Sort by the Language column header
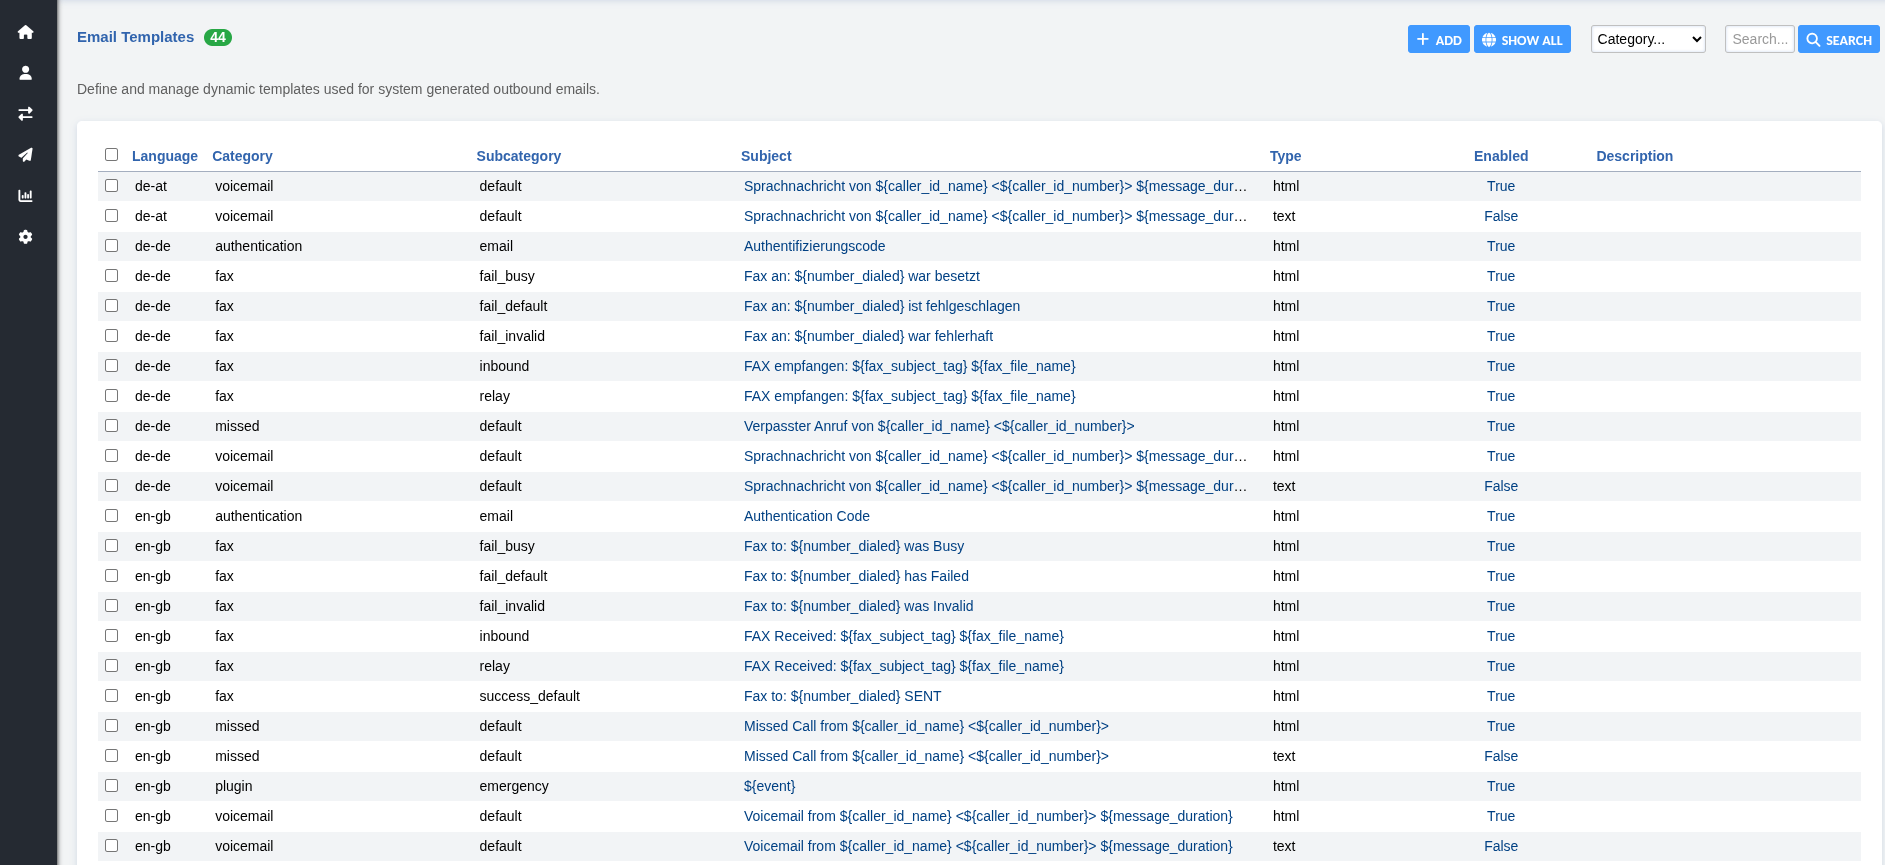This screenshot has width=1885, height=865. (x=165, y=156)
